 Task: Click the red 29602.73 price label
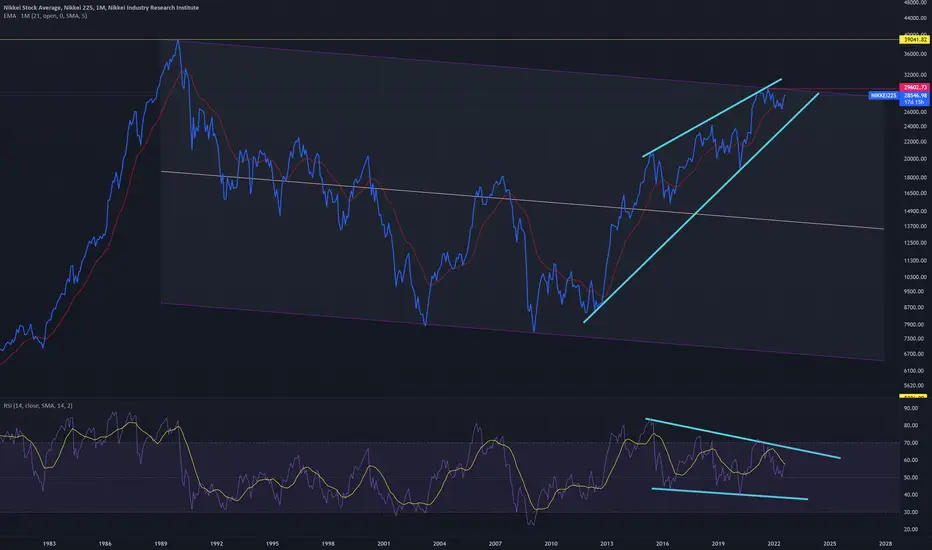[914, 87]
